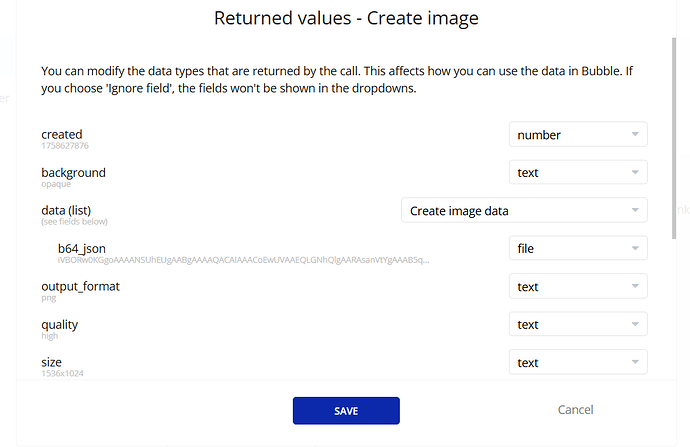Click the 'data (list)' field label

70,210
